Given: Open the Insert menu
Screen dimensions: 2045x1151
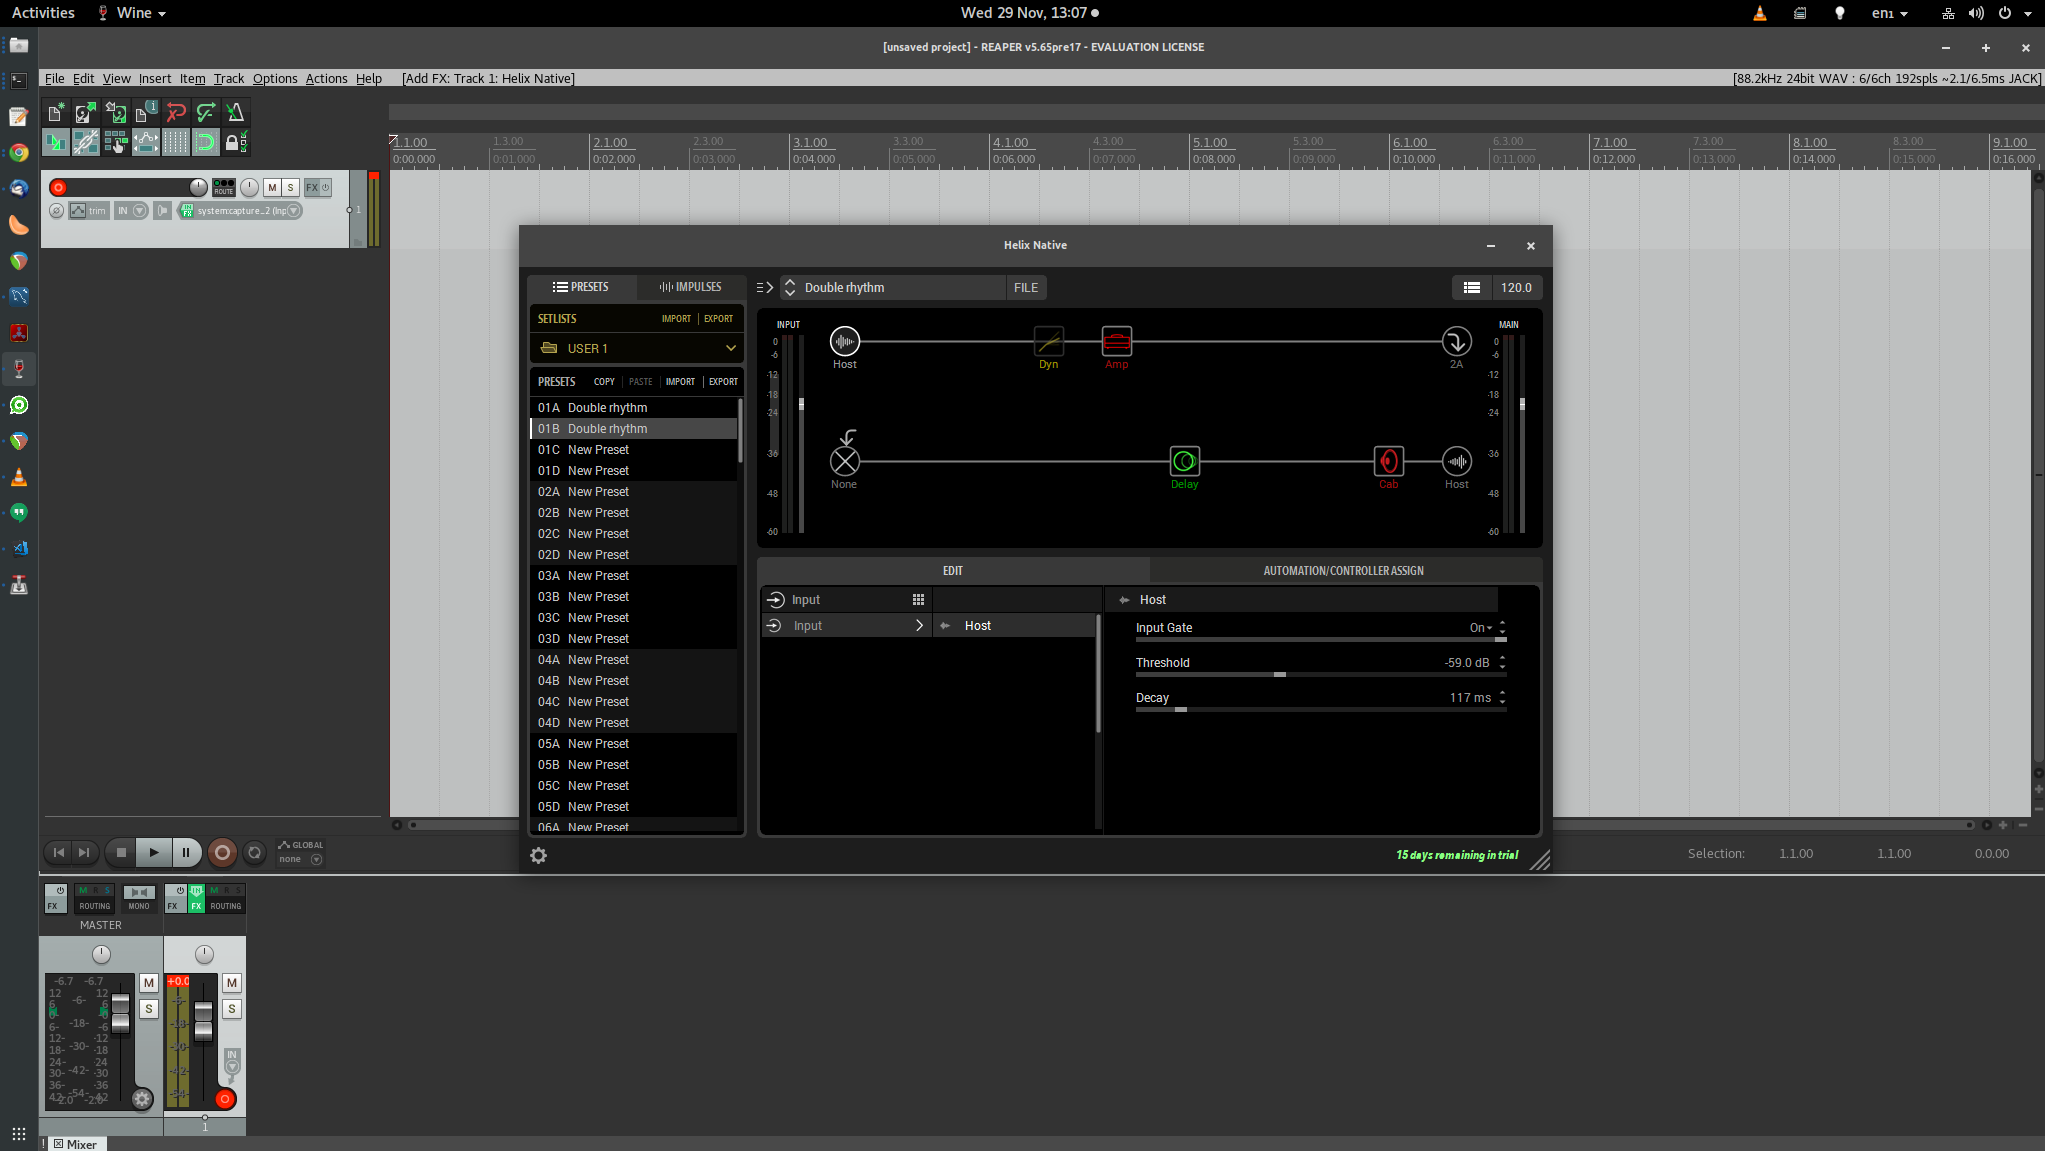Looking at the screenshot, I should click(154, 79).
